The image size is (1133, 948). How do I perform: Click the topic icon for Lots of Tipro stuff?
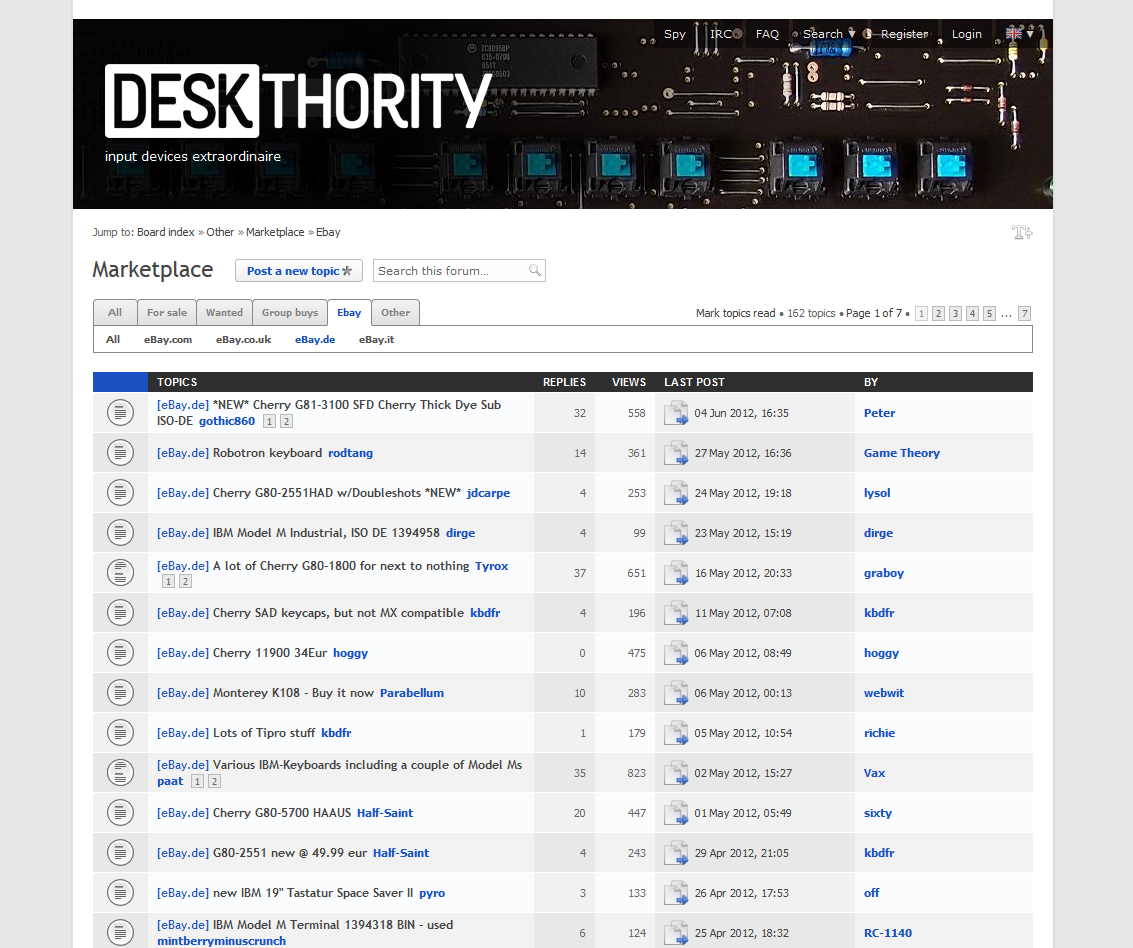click(x=120, y=732)
